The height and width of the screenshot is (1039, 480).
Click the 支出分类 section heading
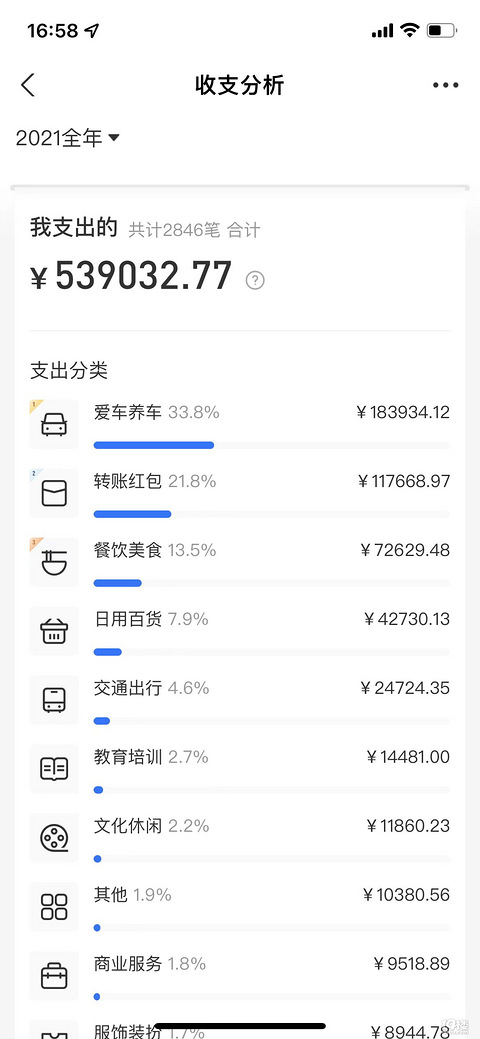(x=69, y=370)
